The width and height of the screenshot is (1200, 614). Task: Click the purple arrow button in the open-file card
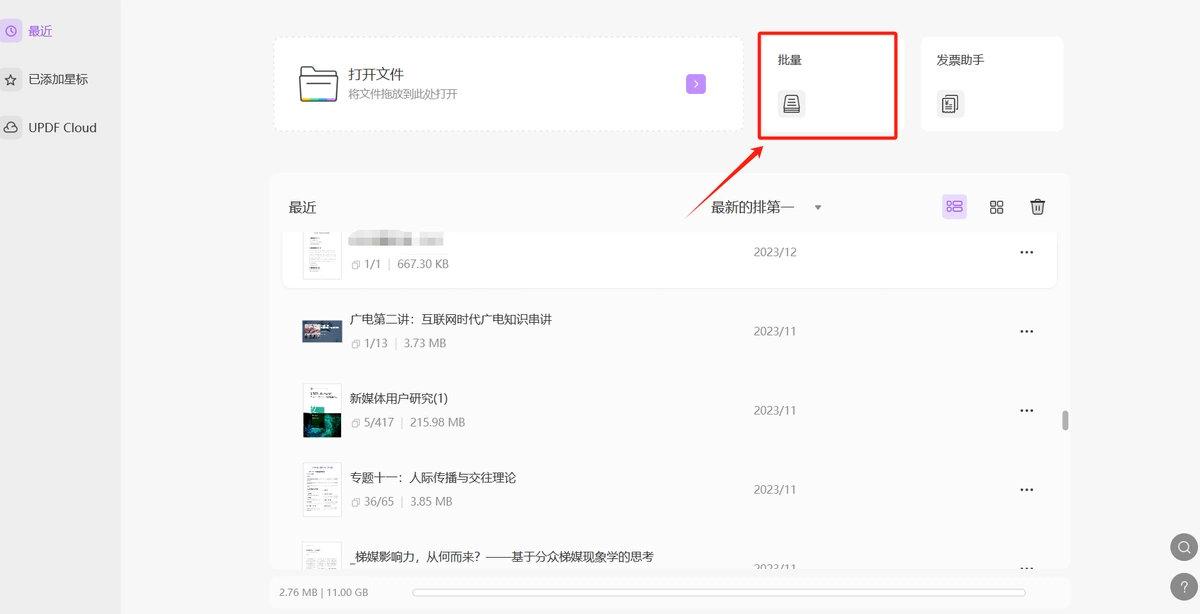(x=696, y=84)
